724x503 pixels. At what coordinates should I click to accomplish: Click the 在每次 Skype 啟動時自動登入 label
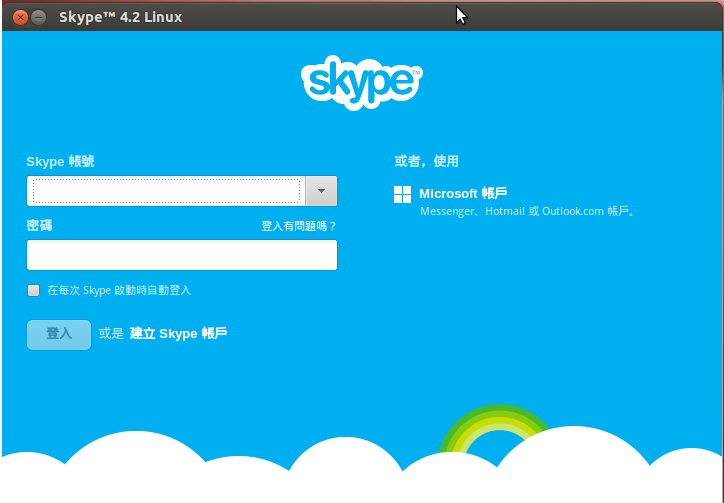pyautogui.click(x=119, y=291)
